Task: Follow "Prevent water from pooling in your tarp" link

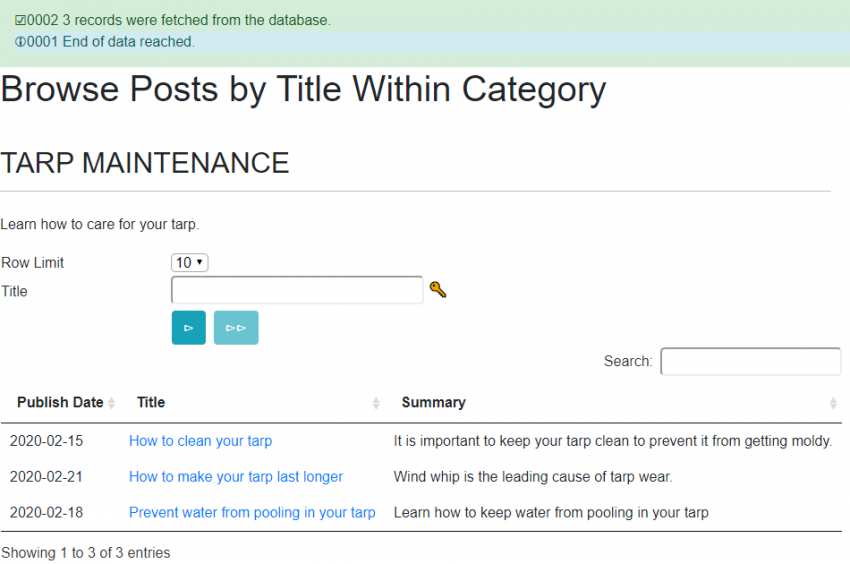Action: (252, 513)
